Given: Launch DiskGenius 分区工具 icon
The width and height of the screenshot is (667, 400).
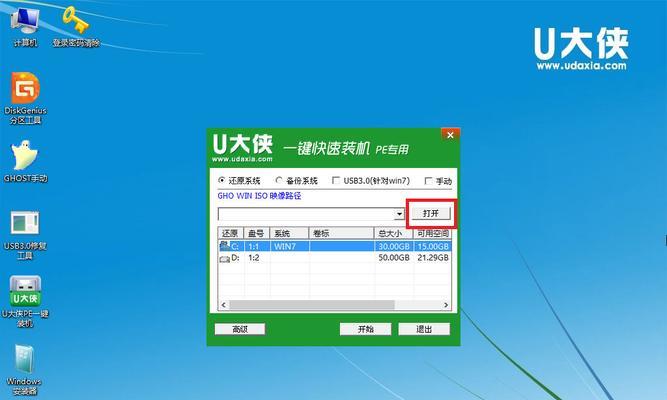Looking at the screenshot, I should (25, 98).
